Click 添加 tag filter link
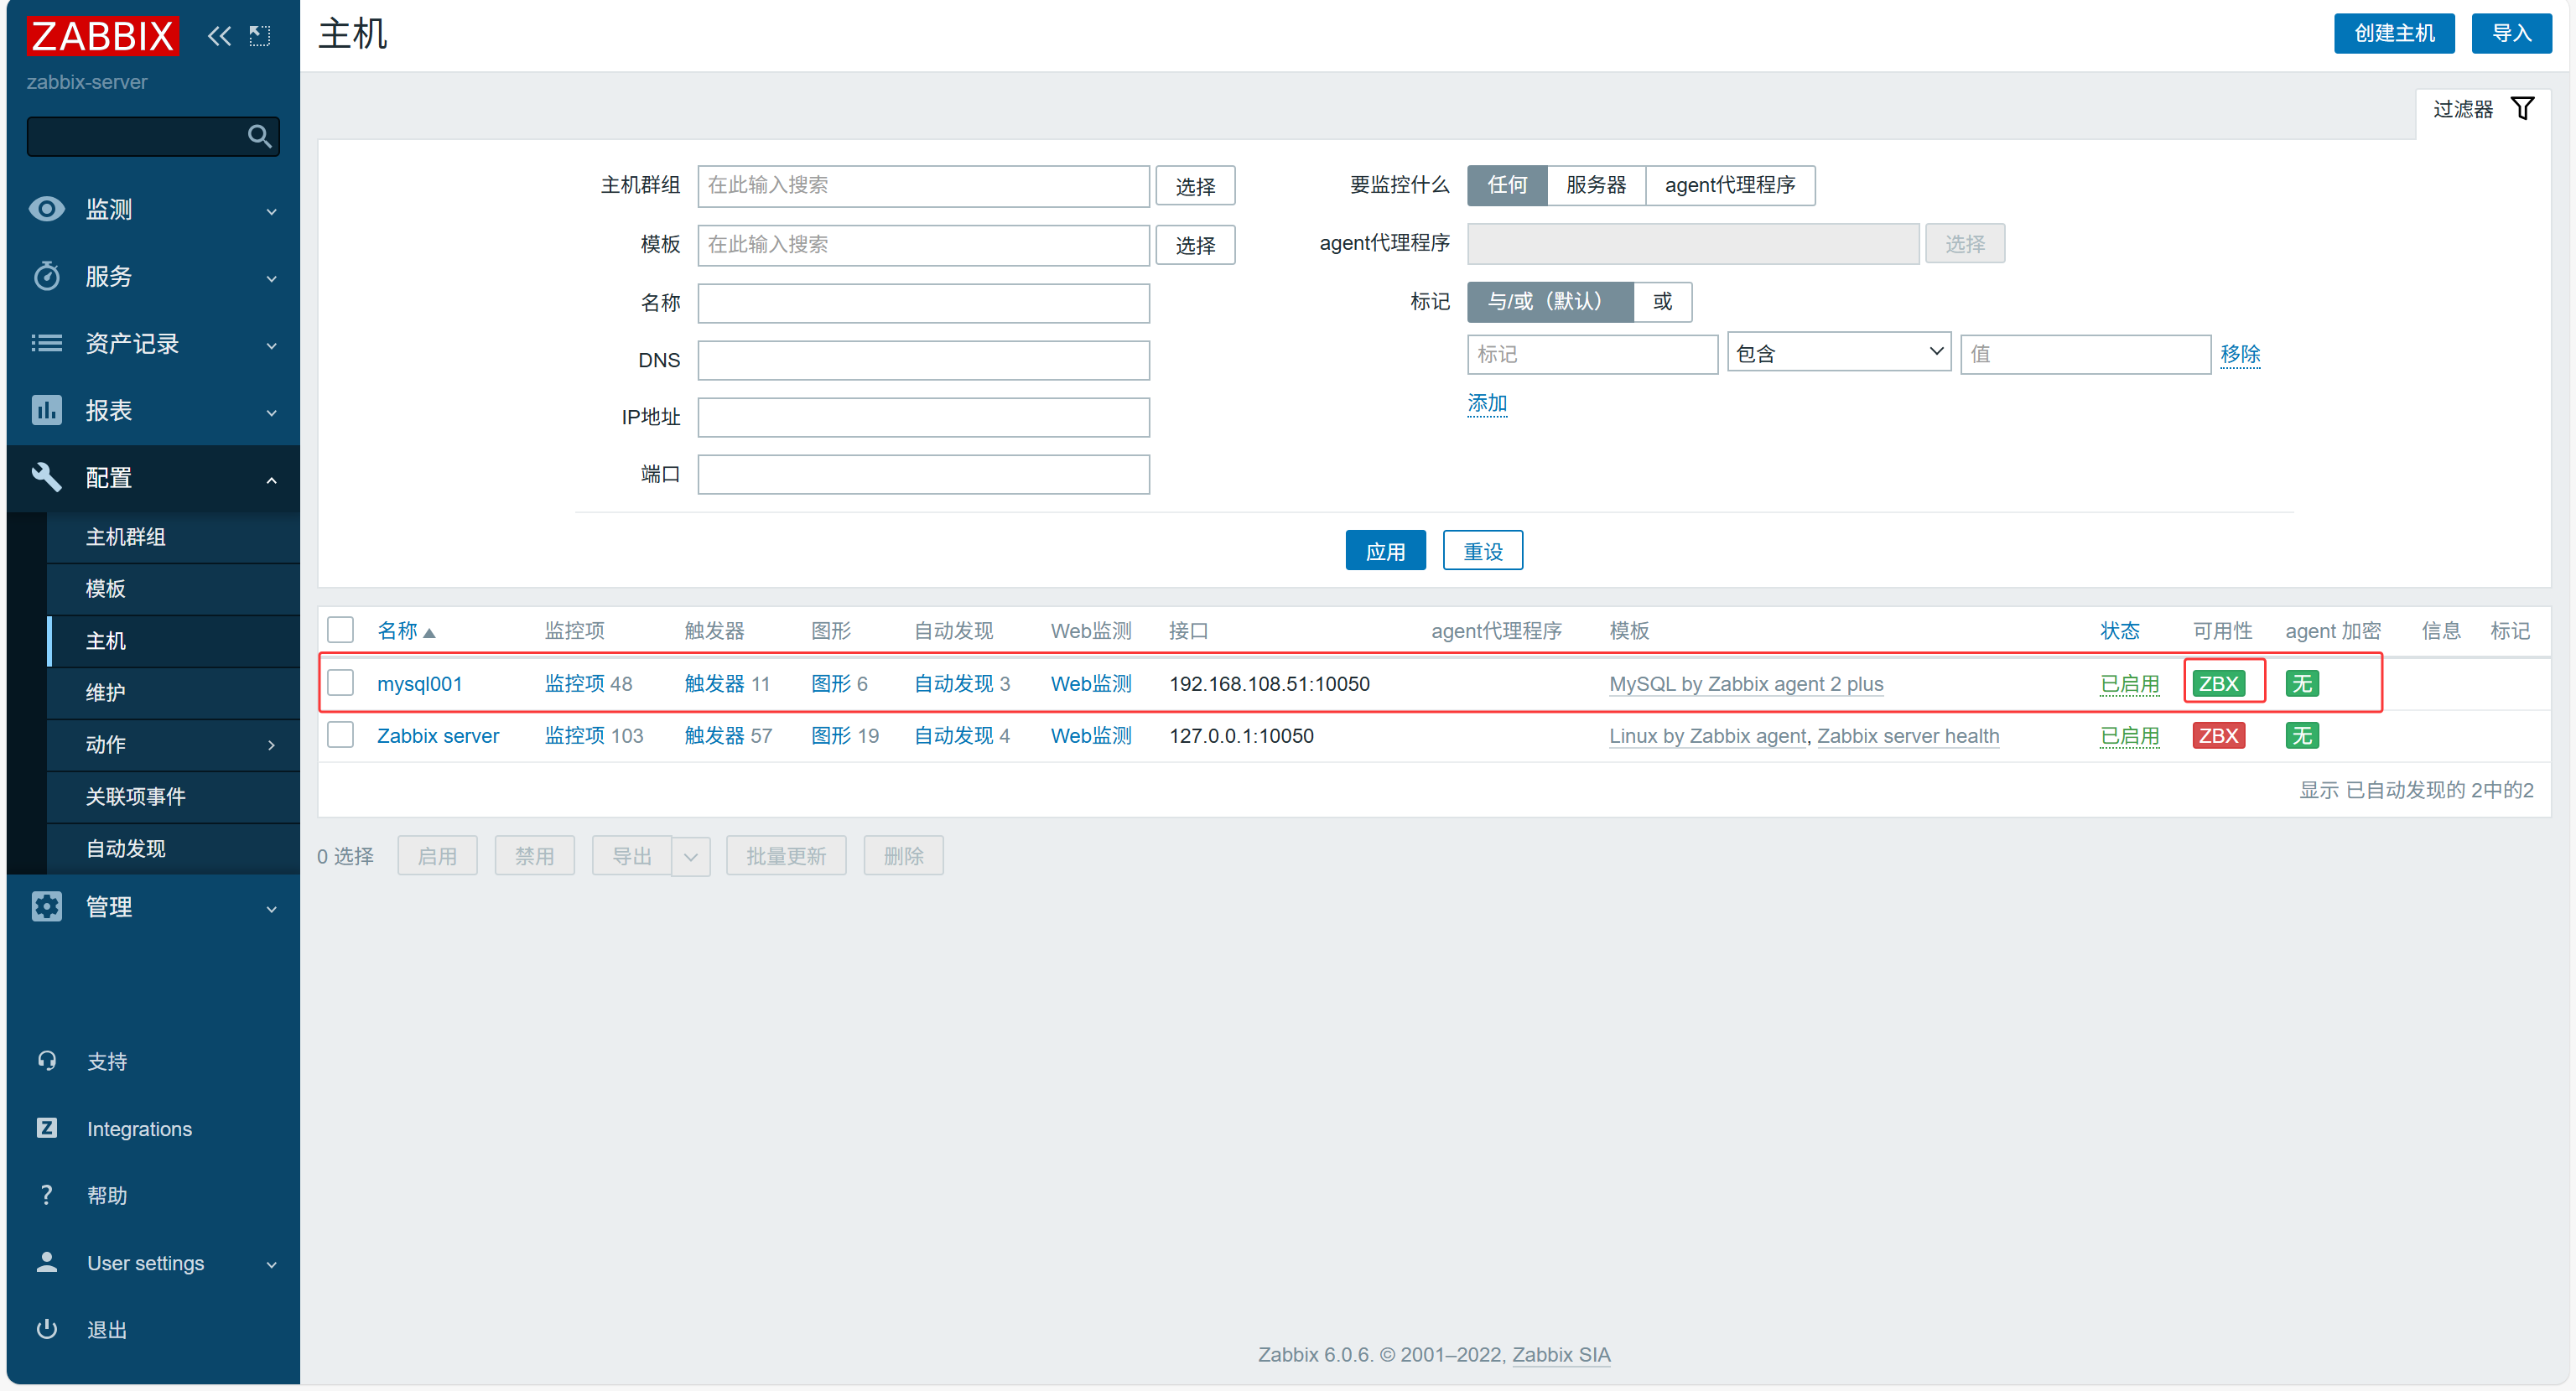Image resolution: width=2576 pixels, height=1391 pixels. [x=1487, y=403]
